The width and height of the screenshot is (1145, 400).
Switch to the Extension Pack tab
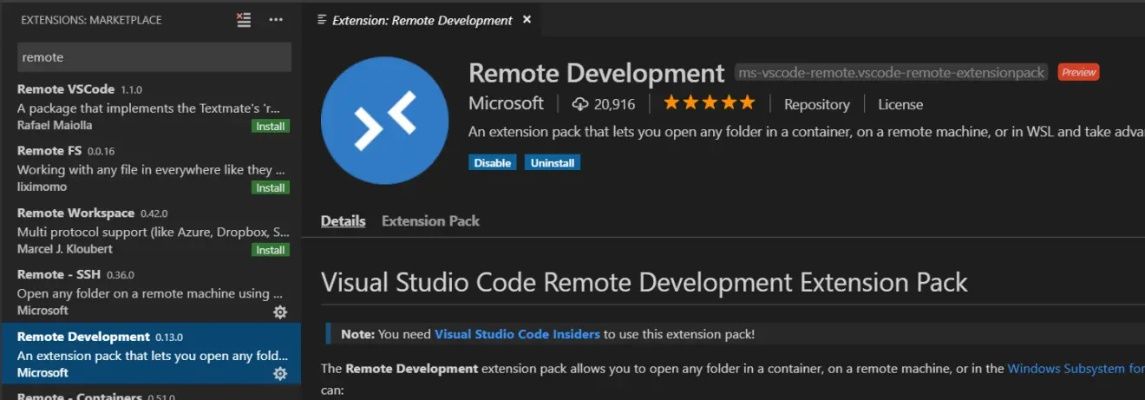click(430, 221)
